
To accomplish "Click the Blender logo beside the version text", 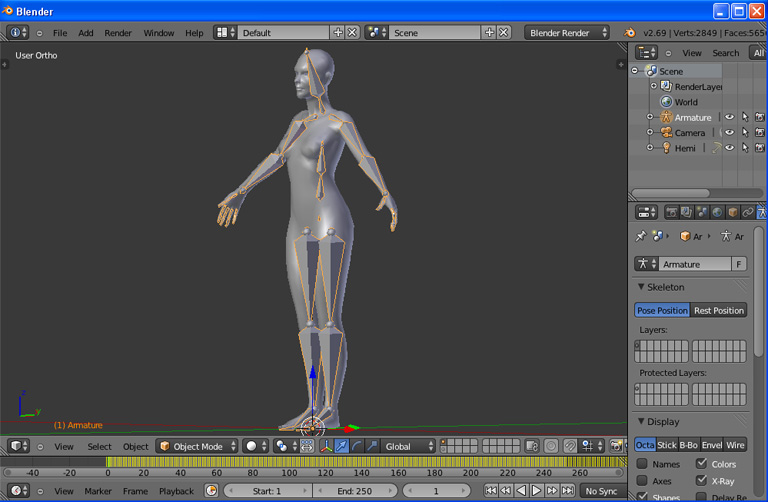I will click(x=629, y=33).
